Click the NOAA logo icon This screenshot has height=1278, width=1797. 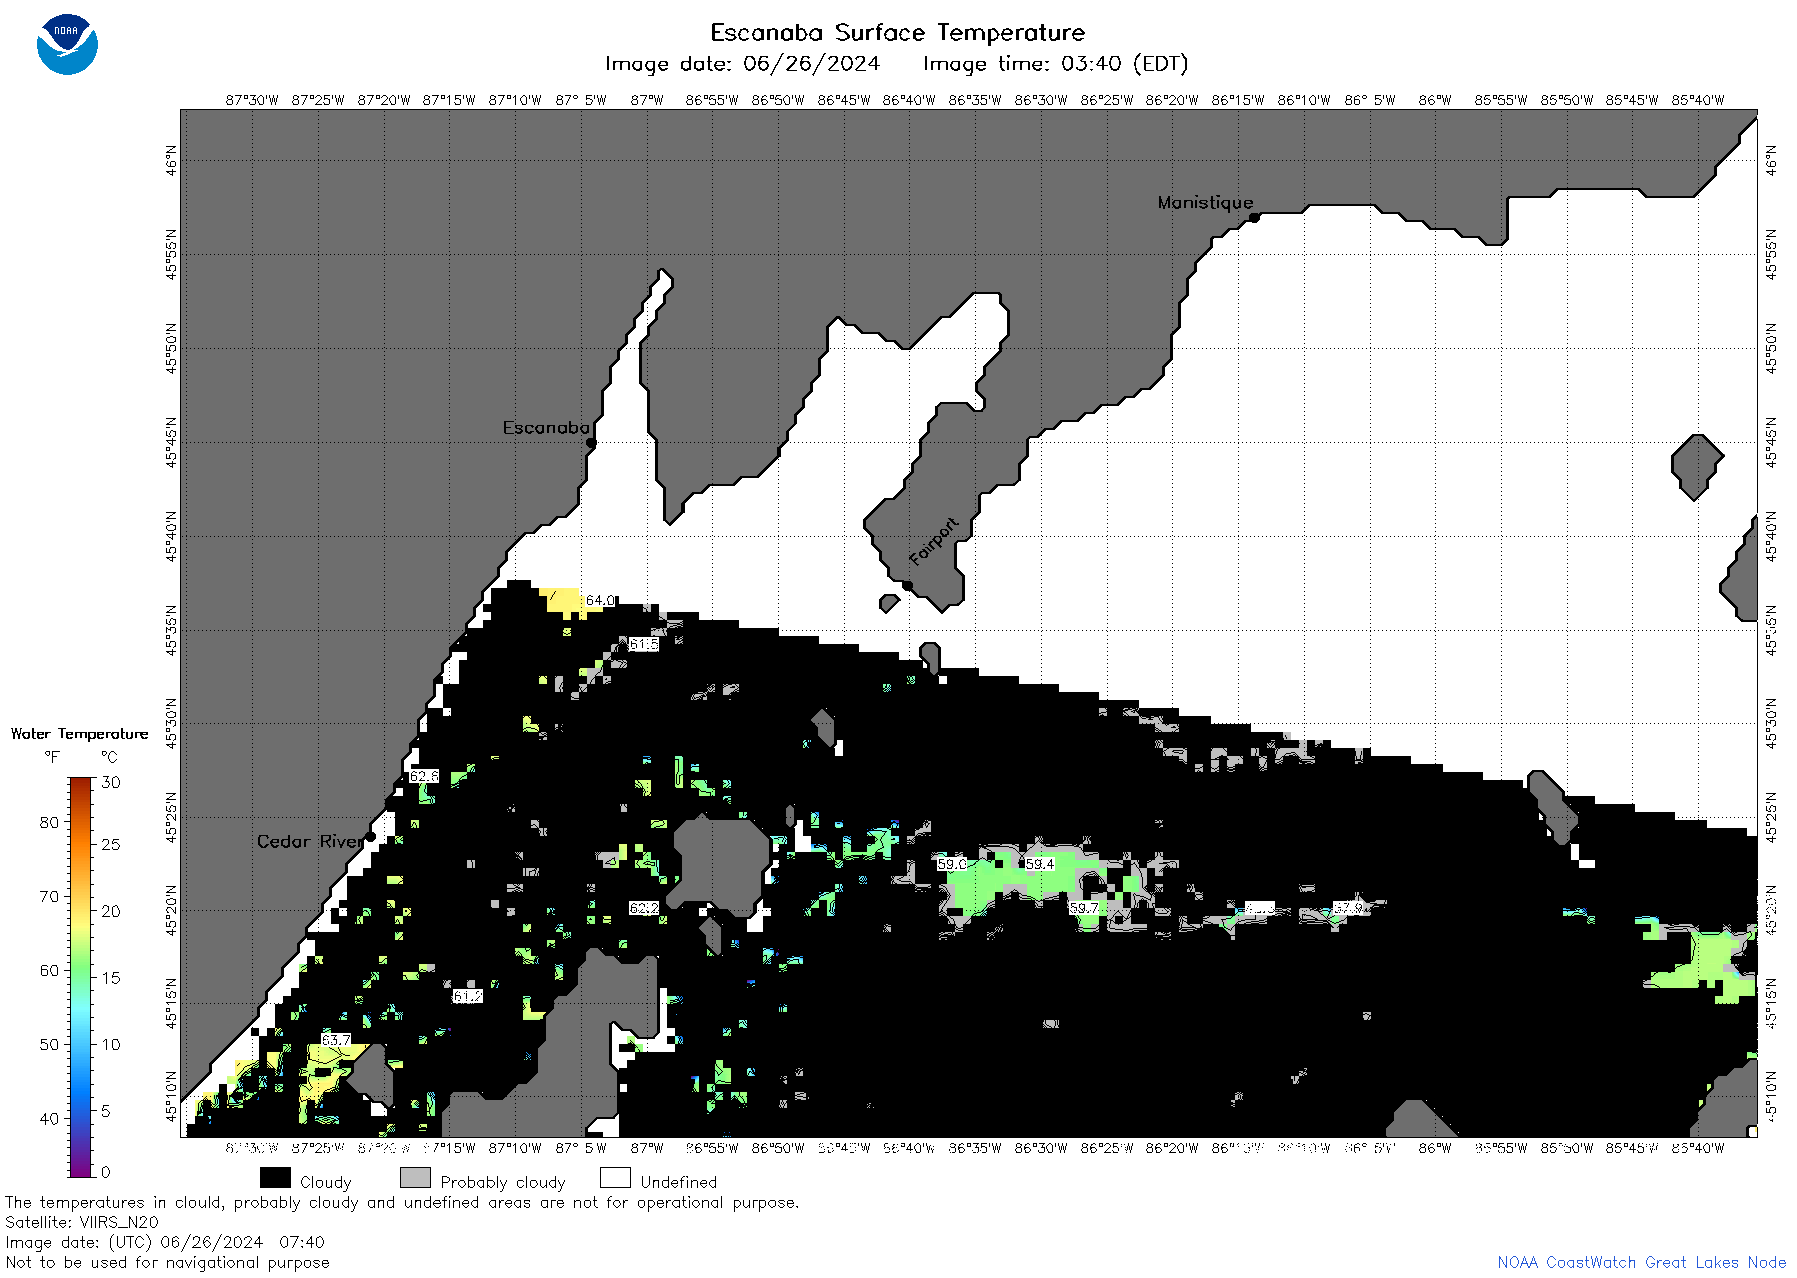click(67, 44)
